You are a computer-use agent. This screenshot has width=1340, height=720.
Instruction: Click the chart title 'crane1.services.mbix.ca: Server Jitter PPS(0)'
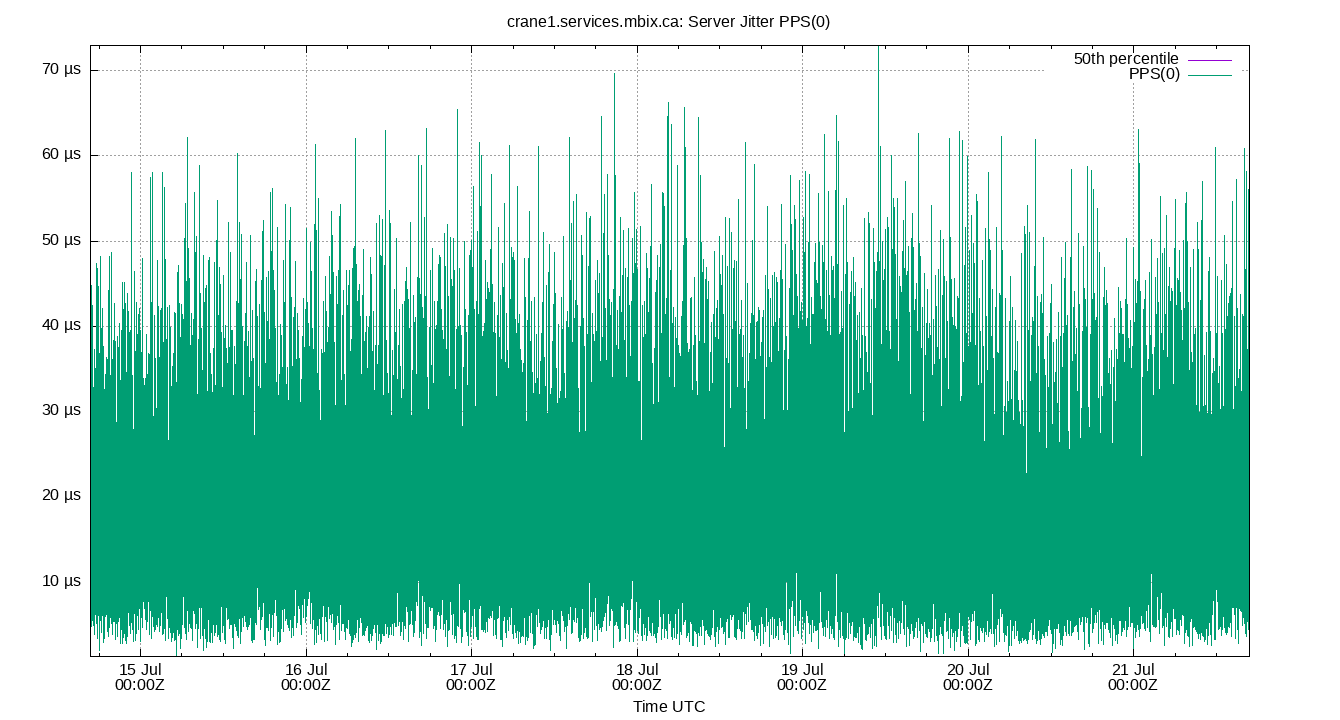point(669,21)
